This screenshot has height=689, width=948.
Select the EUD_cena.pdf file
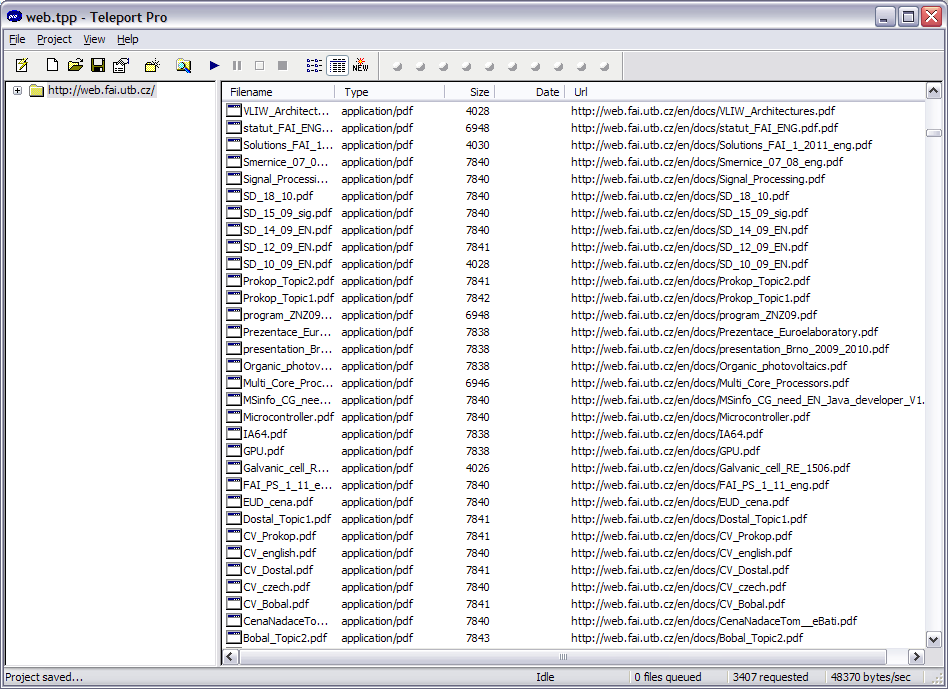click(x=278, y=502)
